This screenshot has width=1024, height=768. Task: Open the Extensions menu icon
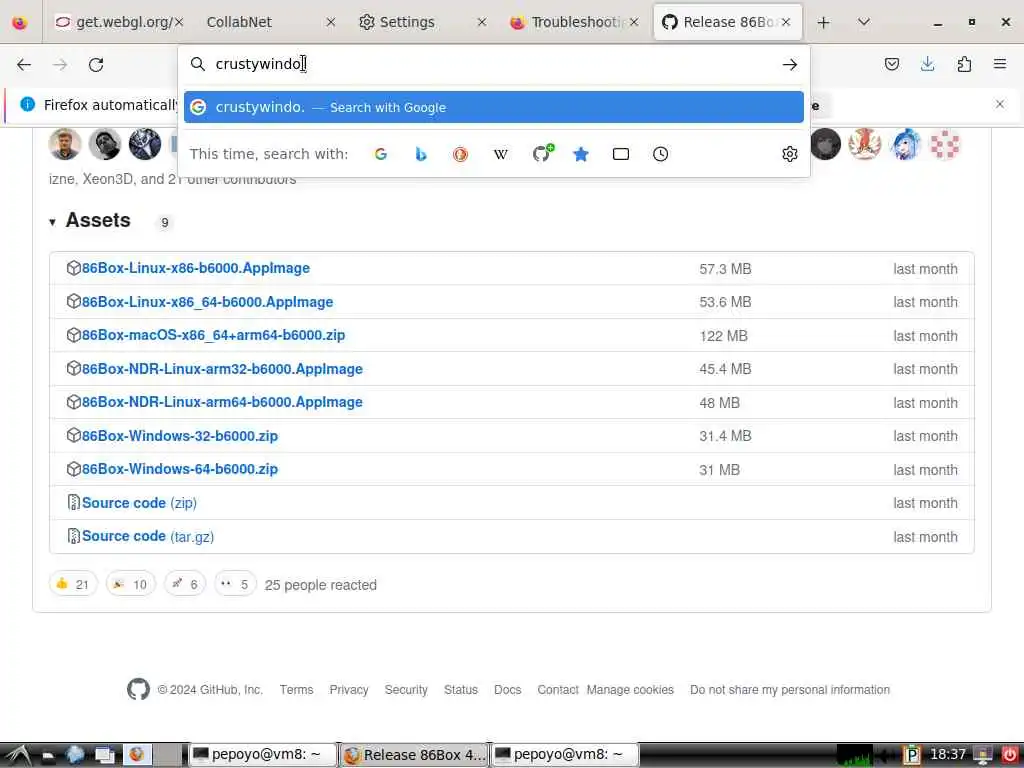click(964, 64)
